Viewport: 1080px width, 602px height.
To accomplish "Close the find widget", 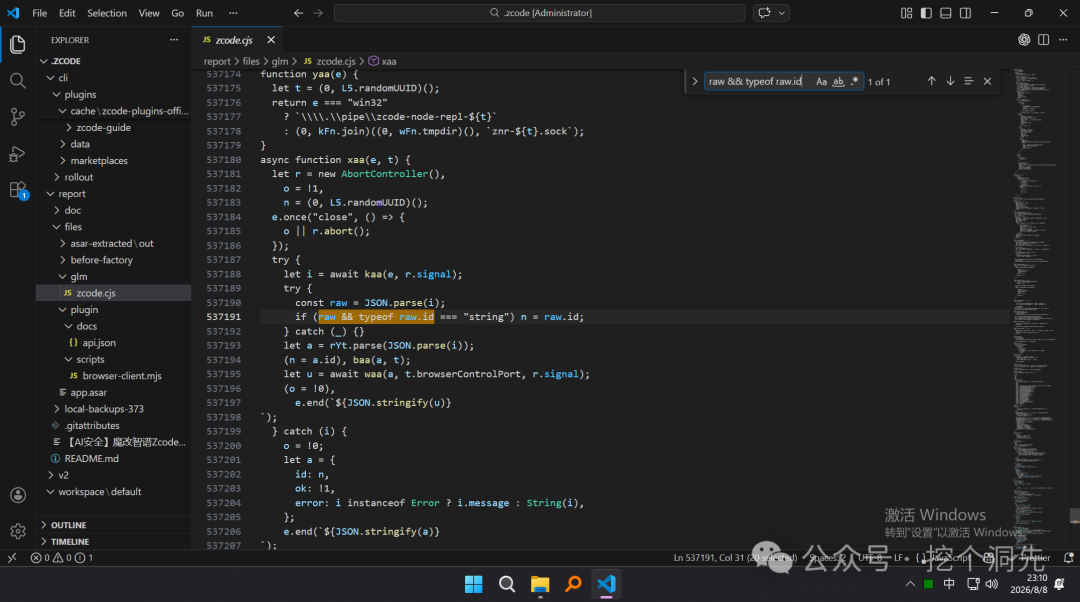I will 988,81.
